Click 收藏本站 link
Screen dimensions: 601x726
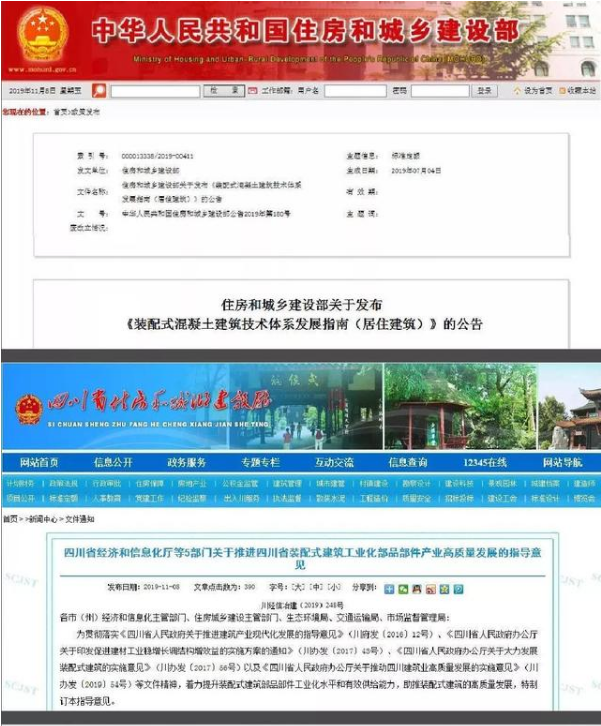click(x=582, y=91)
